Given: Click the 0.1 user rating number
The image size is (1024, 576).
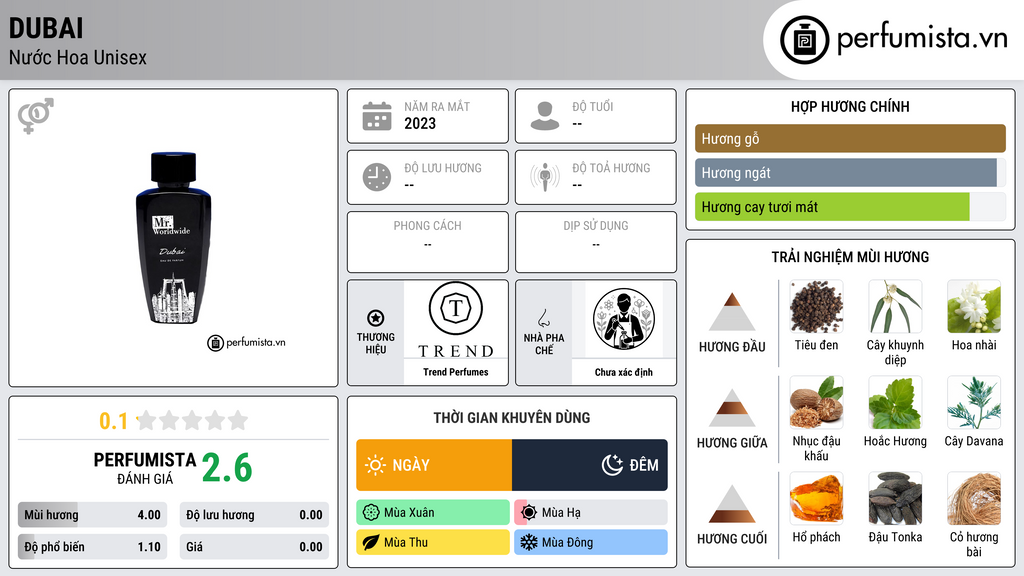Looking at the screenshot, I should coord(114,421).
